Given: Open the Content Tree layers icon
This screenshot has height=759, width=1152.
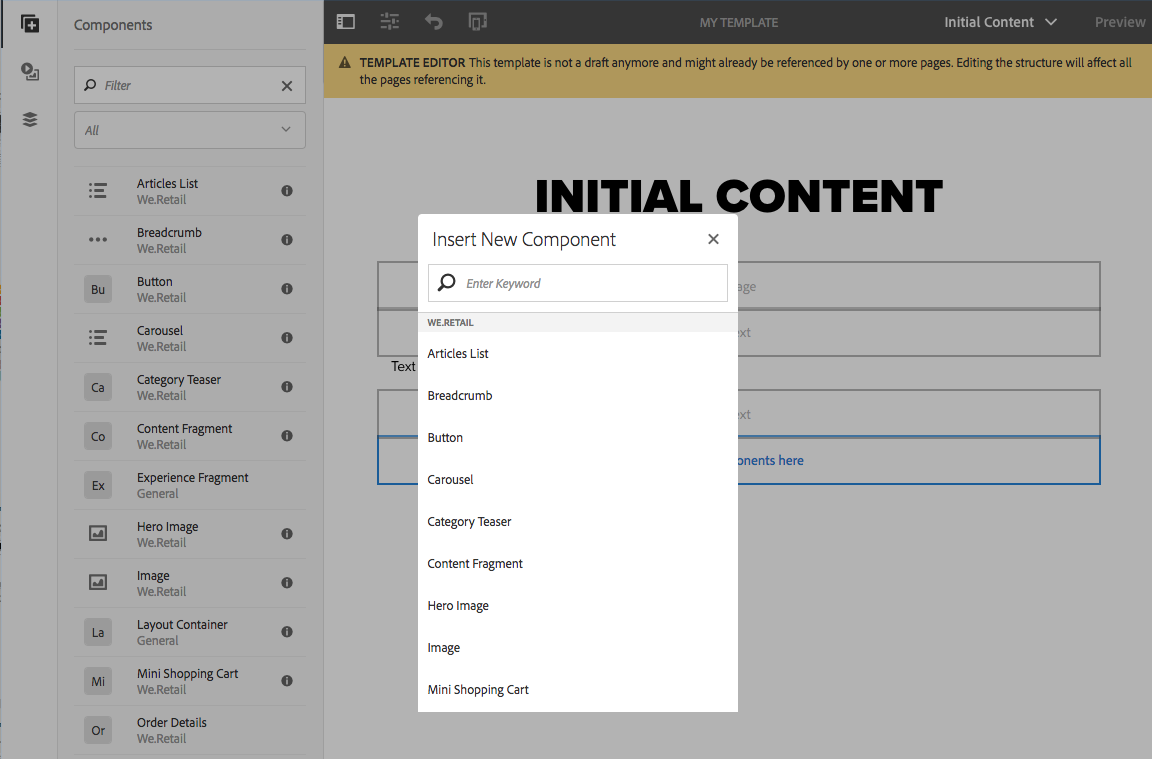Looking at the screenshot, I should 30,120.
